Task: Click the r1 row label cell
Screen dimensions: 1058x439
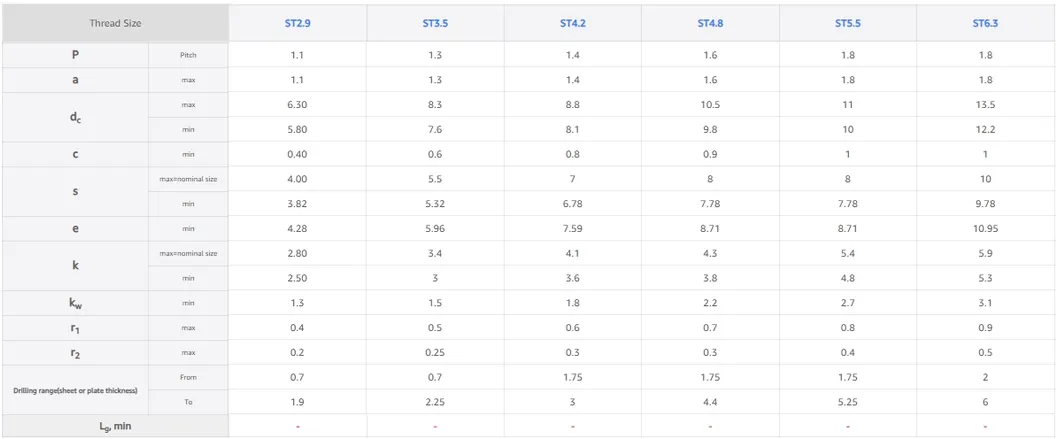Action: point(75,328)
